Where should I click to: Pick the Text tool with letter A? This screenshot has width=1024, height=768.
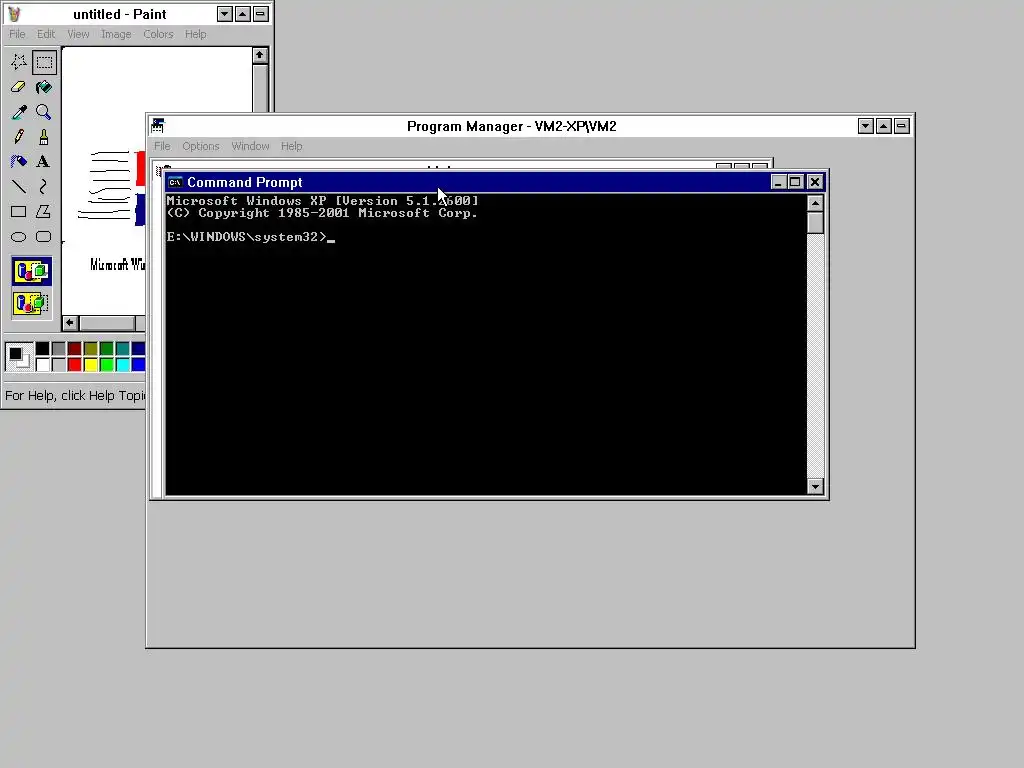coord(44,161)
